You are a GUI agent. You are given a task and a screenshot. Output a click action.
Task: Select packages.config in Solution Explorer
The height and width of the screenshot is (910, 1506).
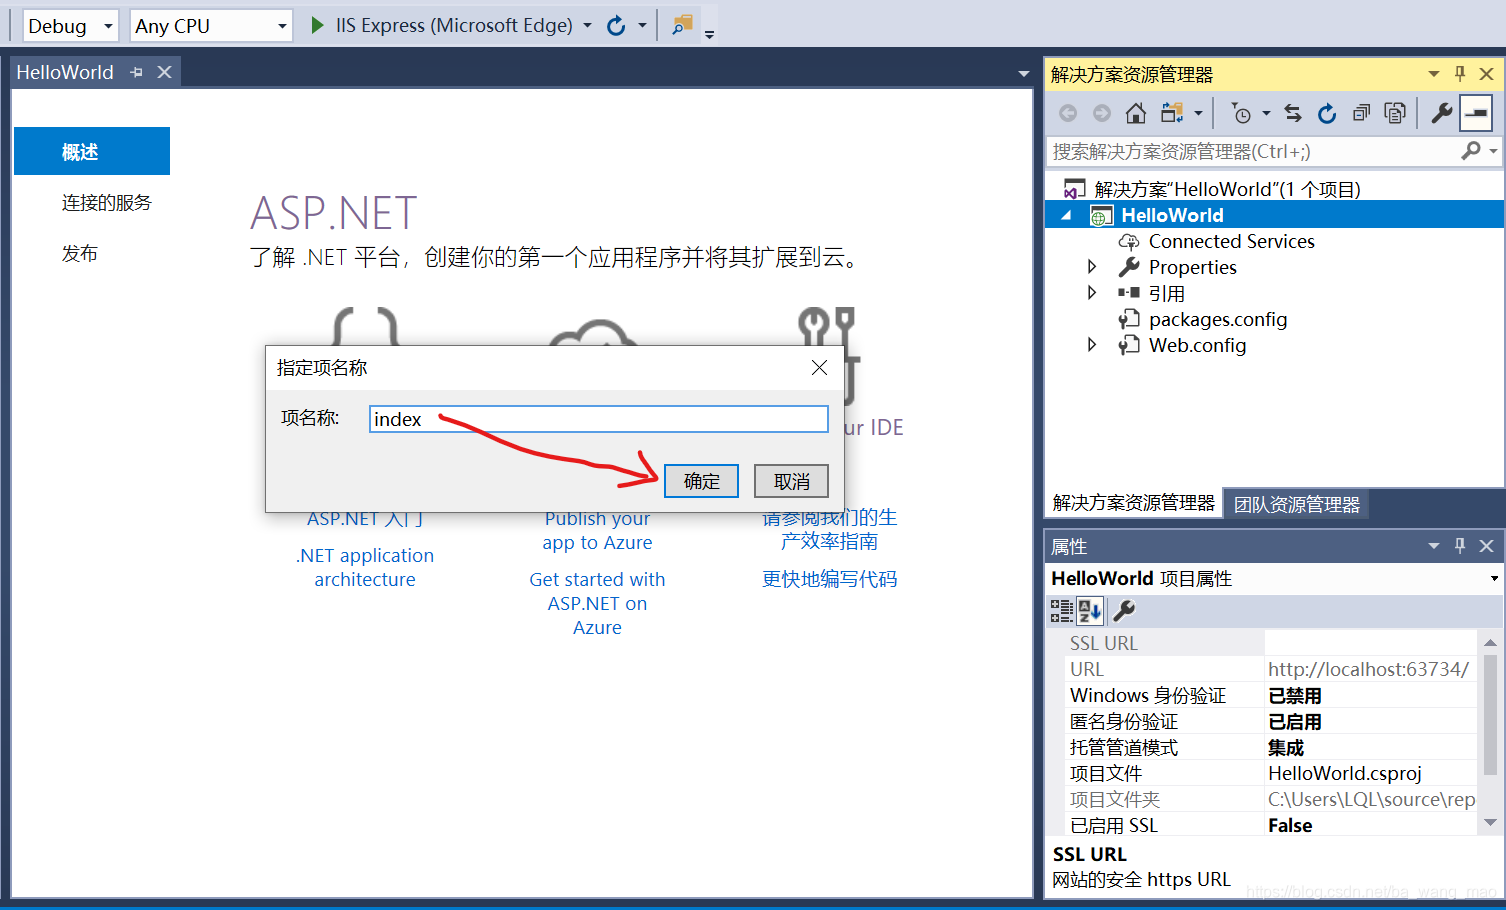tap(1217, 319)
